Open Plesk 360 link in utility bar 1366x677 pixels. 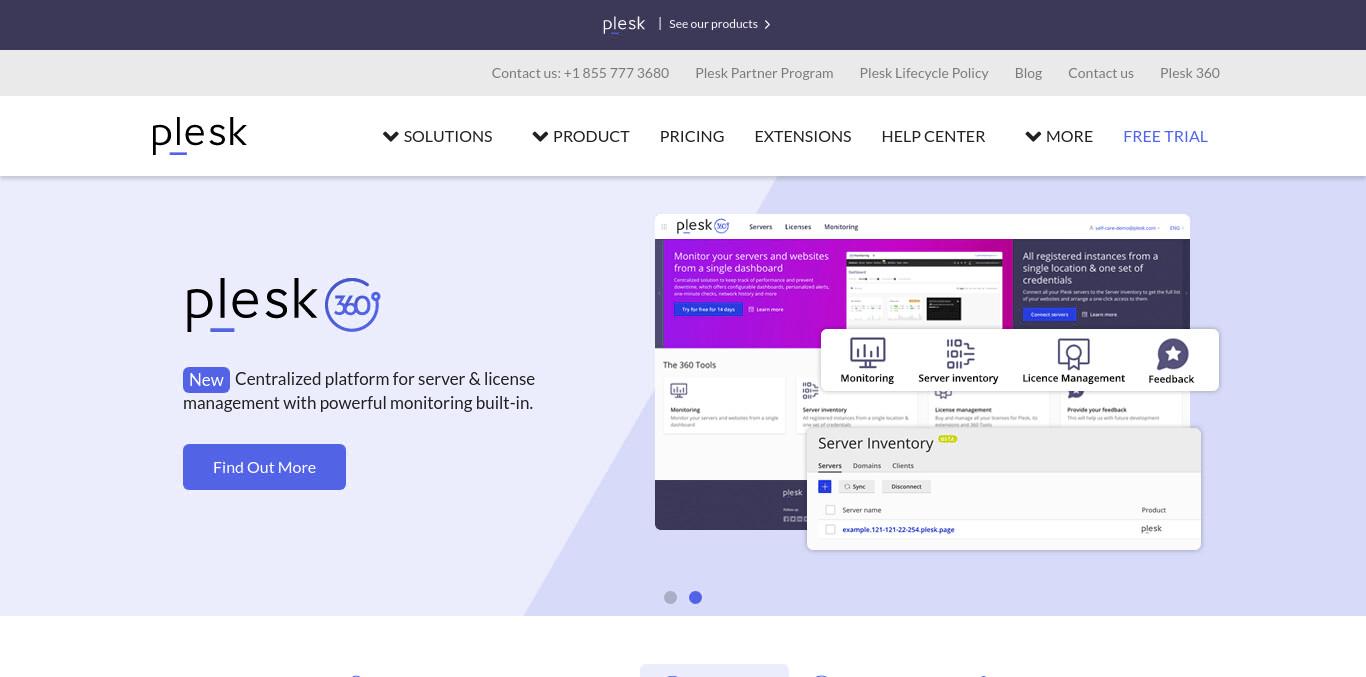click(1190, 73)
